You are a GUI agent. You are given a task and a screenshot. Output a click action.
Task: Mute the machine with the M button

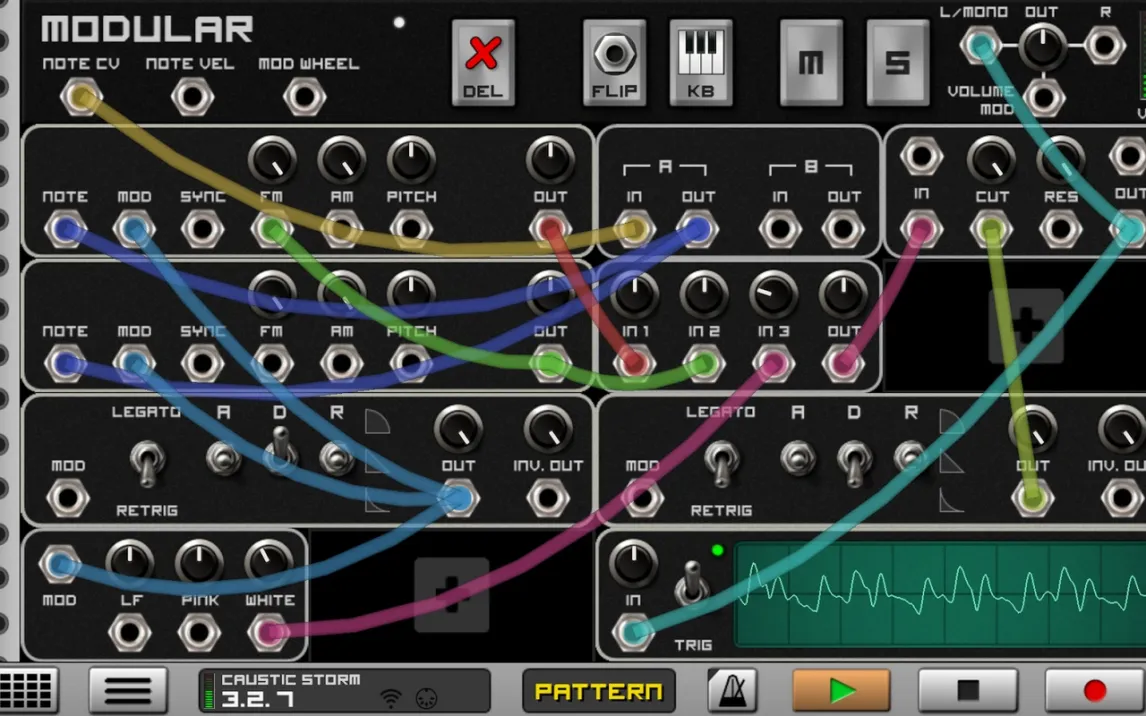811,63
